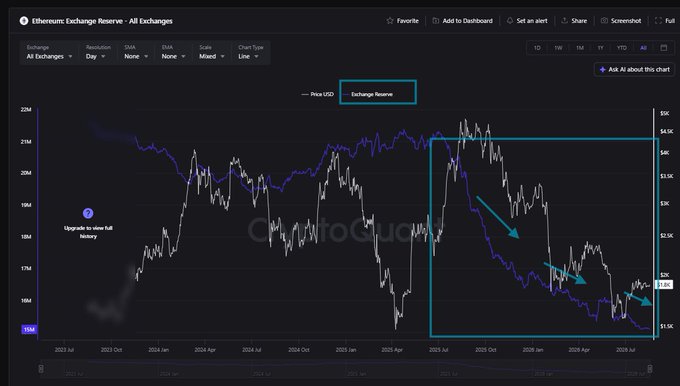The width and height of the screenshot is (680, 386).
Task: Click the chart title Ethereum: Exchange Reserve
Action: point(102,21)
